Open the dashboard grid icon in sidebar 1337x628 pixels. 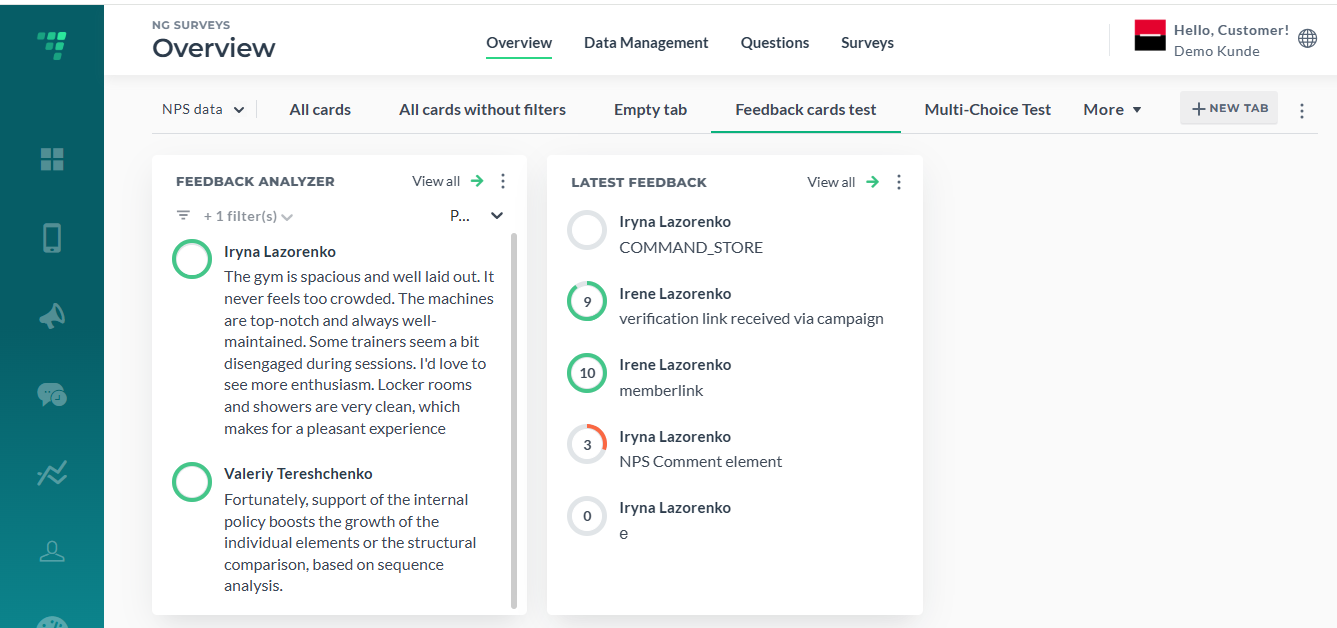[x=52, y=159]
